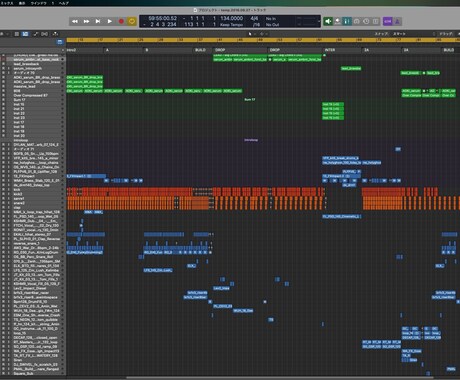Image resolution: width=460 pixels, height=380 pixels.
Task: Select the first DROP marker
Action: [240, 50]
